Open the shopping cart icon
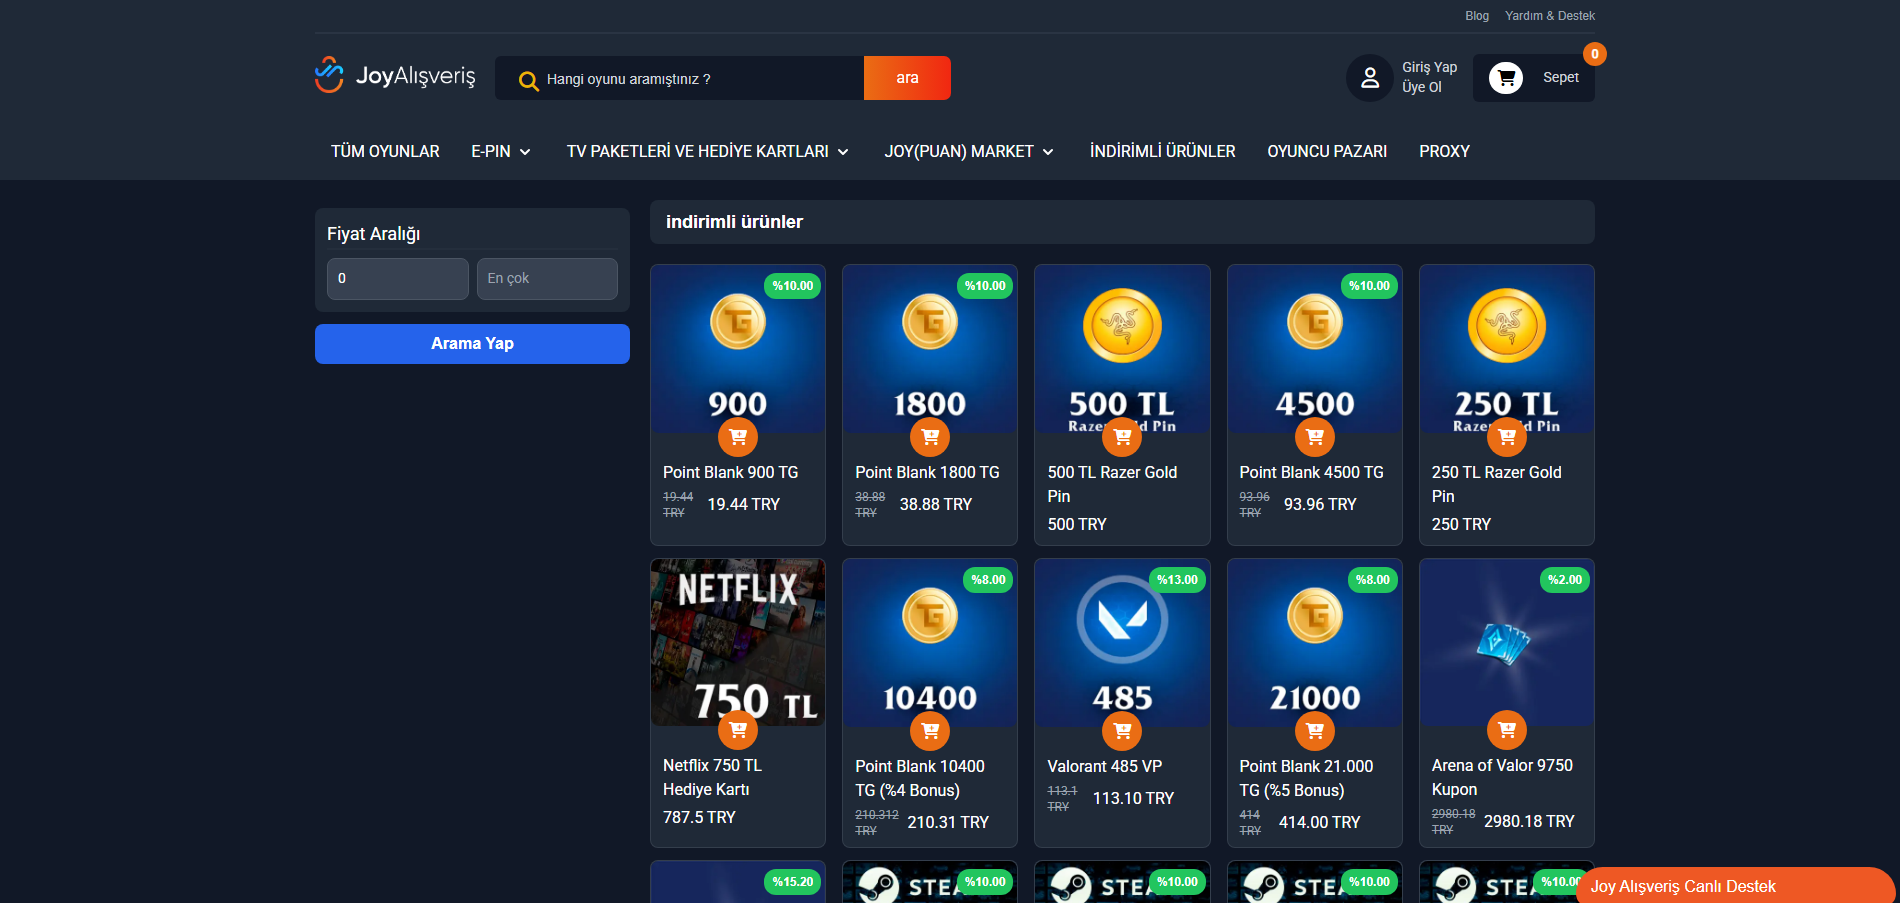The height and width of the screenshot is (903, 1900). click(x=1506, y=78)
